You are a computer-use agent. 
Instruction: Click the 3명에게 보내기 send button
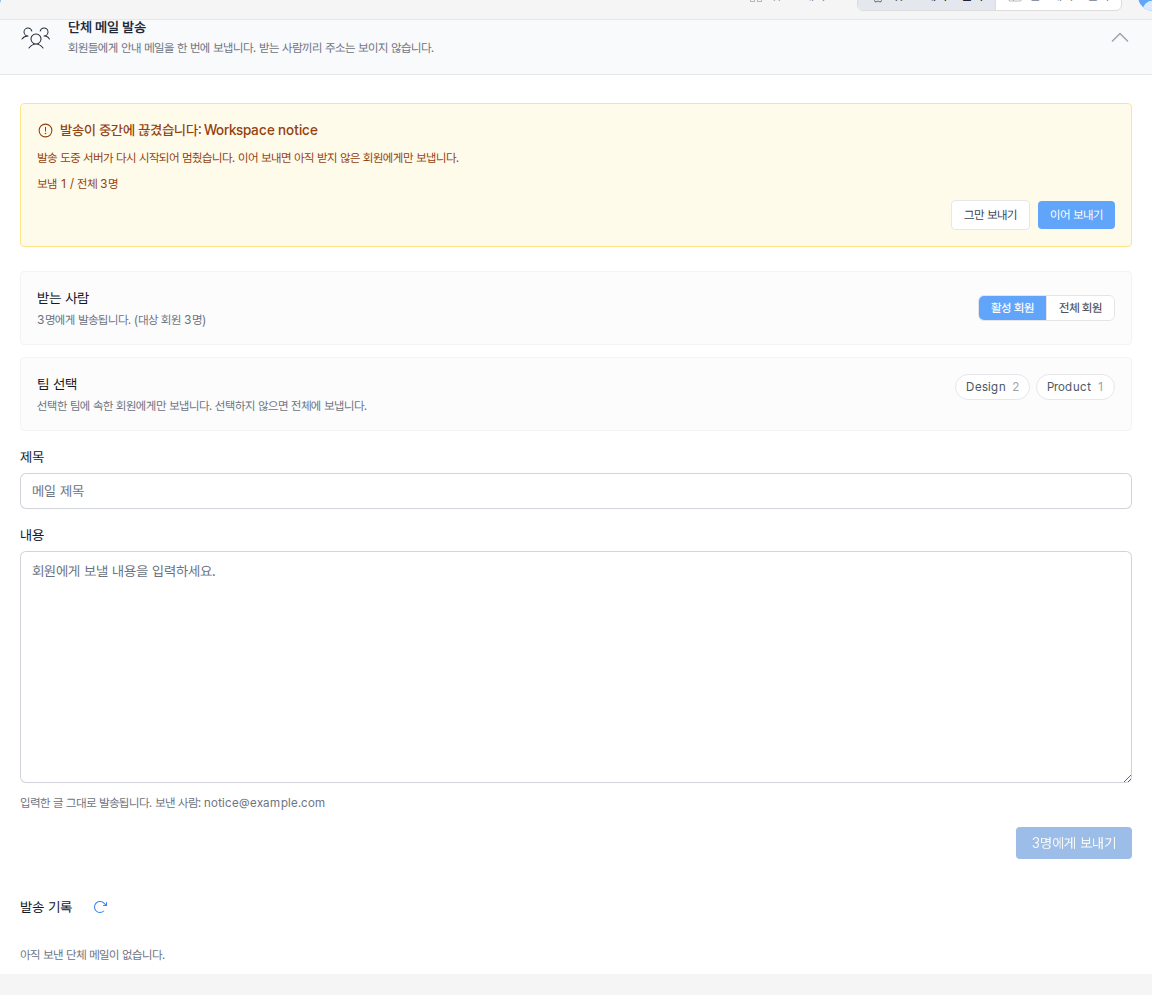1073,843
